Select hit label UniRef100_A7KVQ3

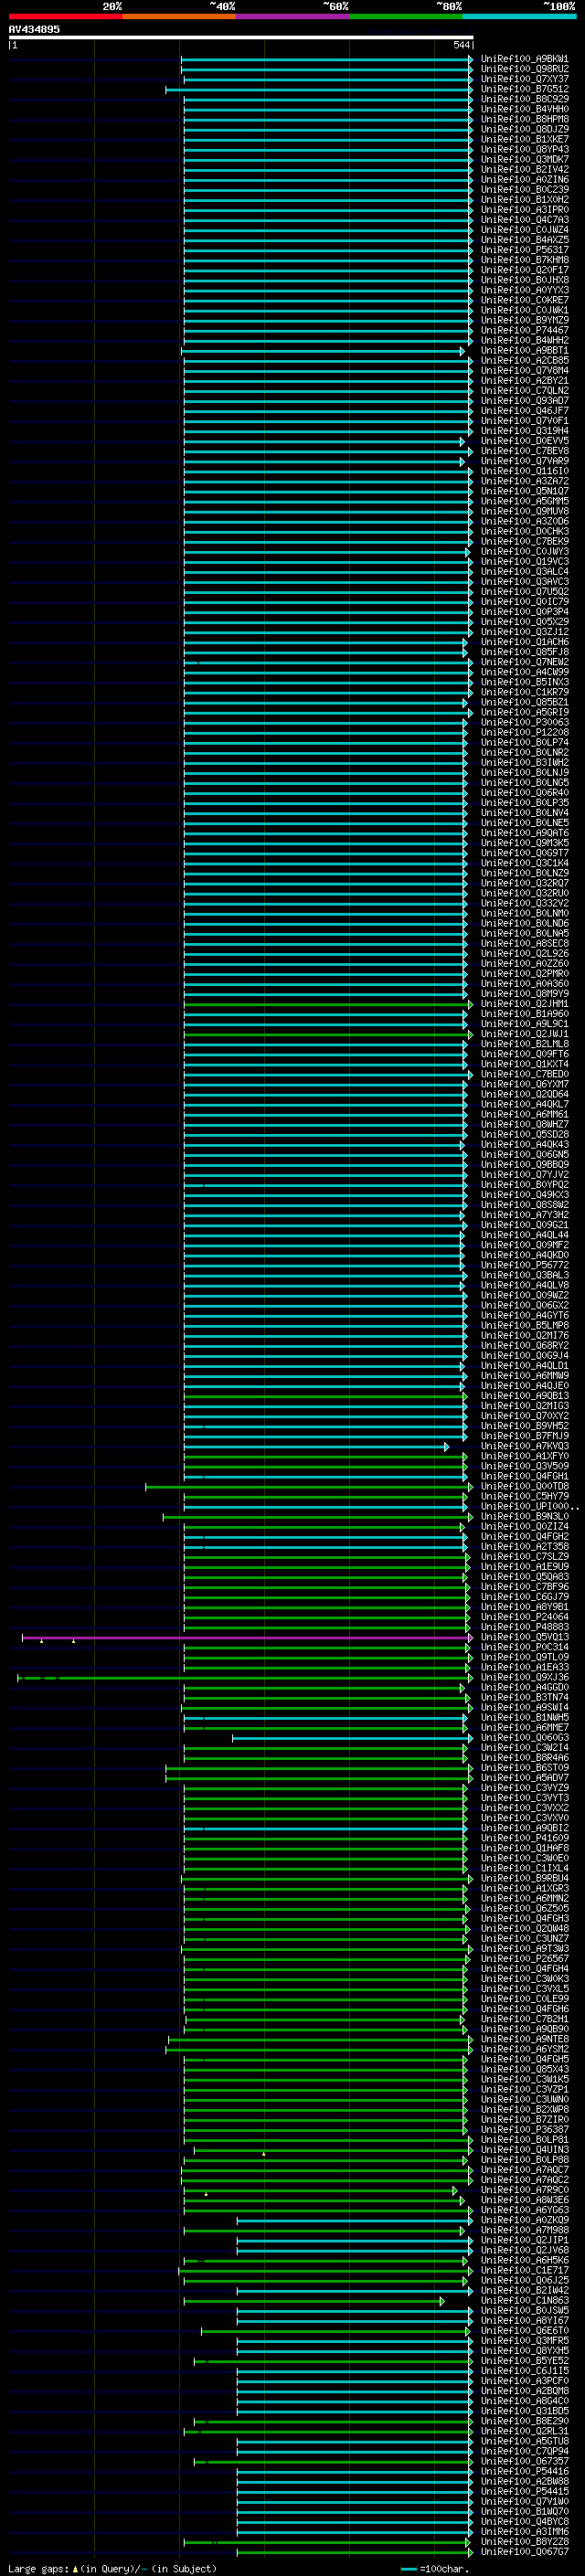(x=525, y=1446)
